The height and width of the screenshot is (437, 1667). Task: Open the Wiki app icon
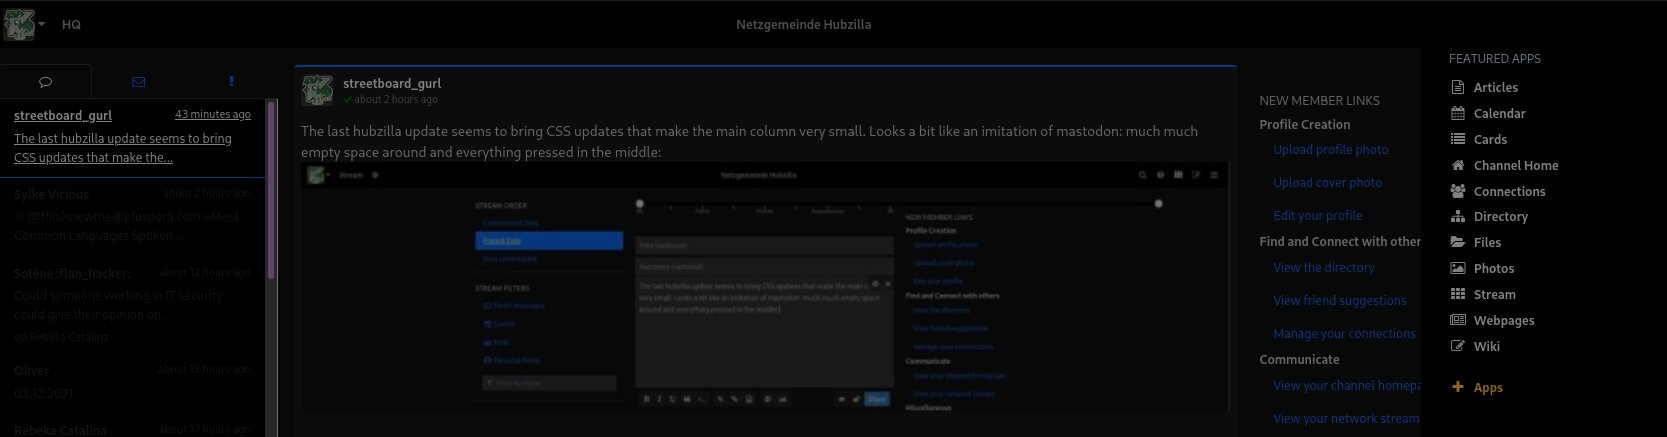tap(1457, 347)
